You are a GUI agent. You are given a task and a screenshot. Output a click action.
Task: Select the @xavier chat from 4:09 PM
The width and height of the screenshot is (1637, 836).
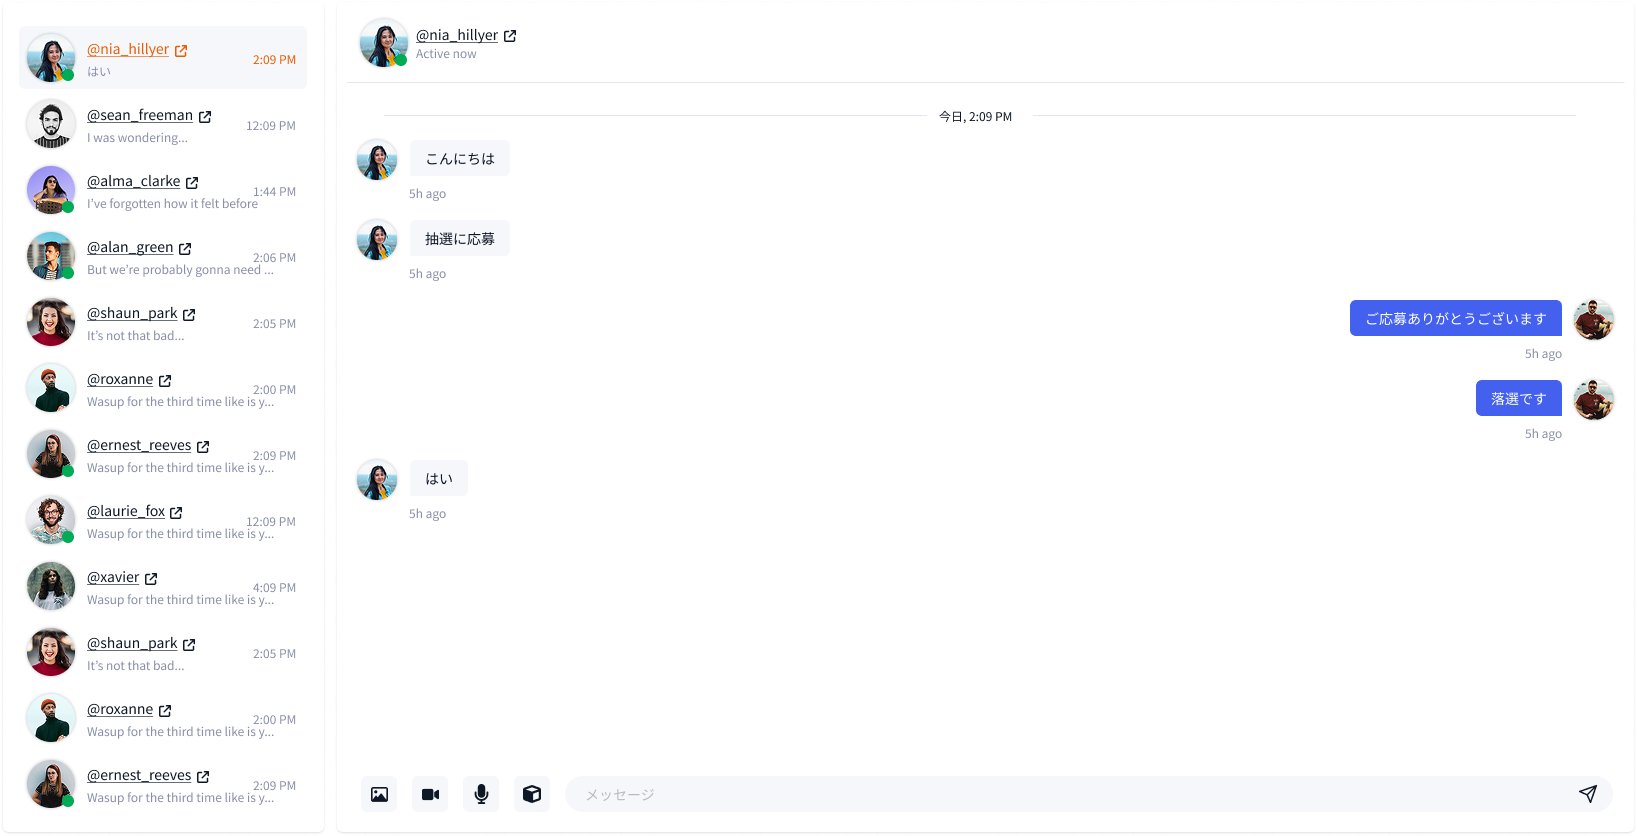click(170, 588)
